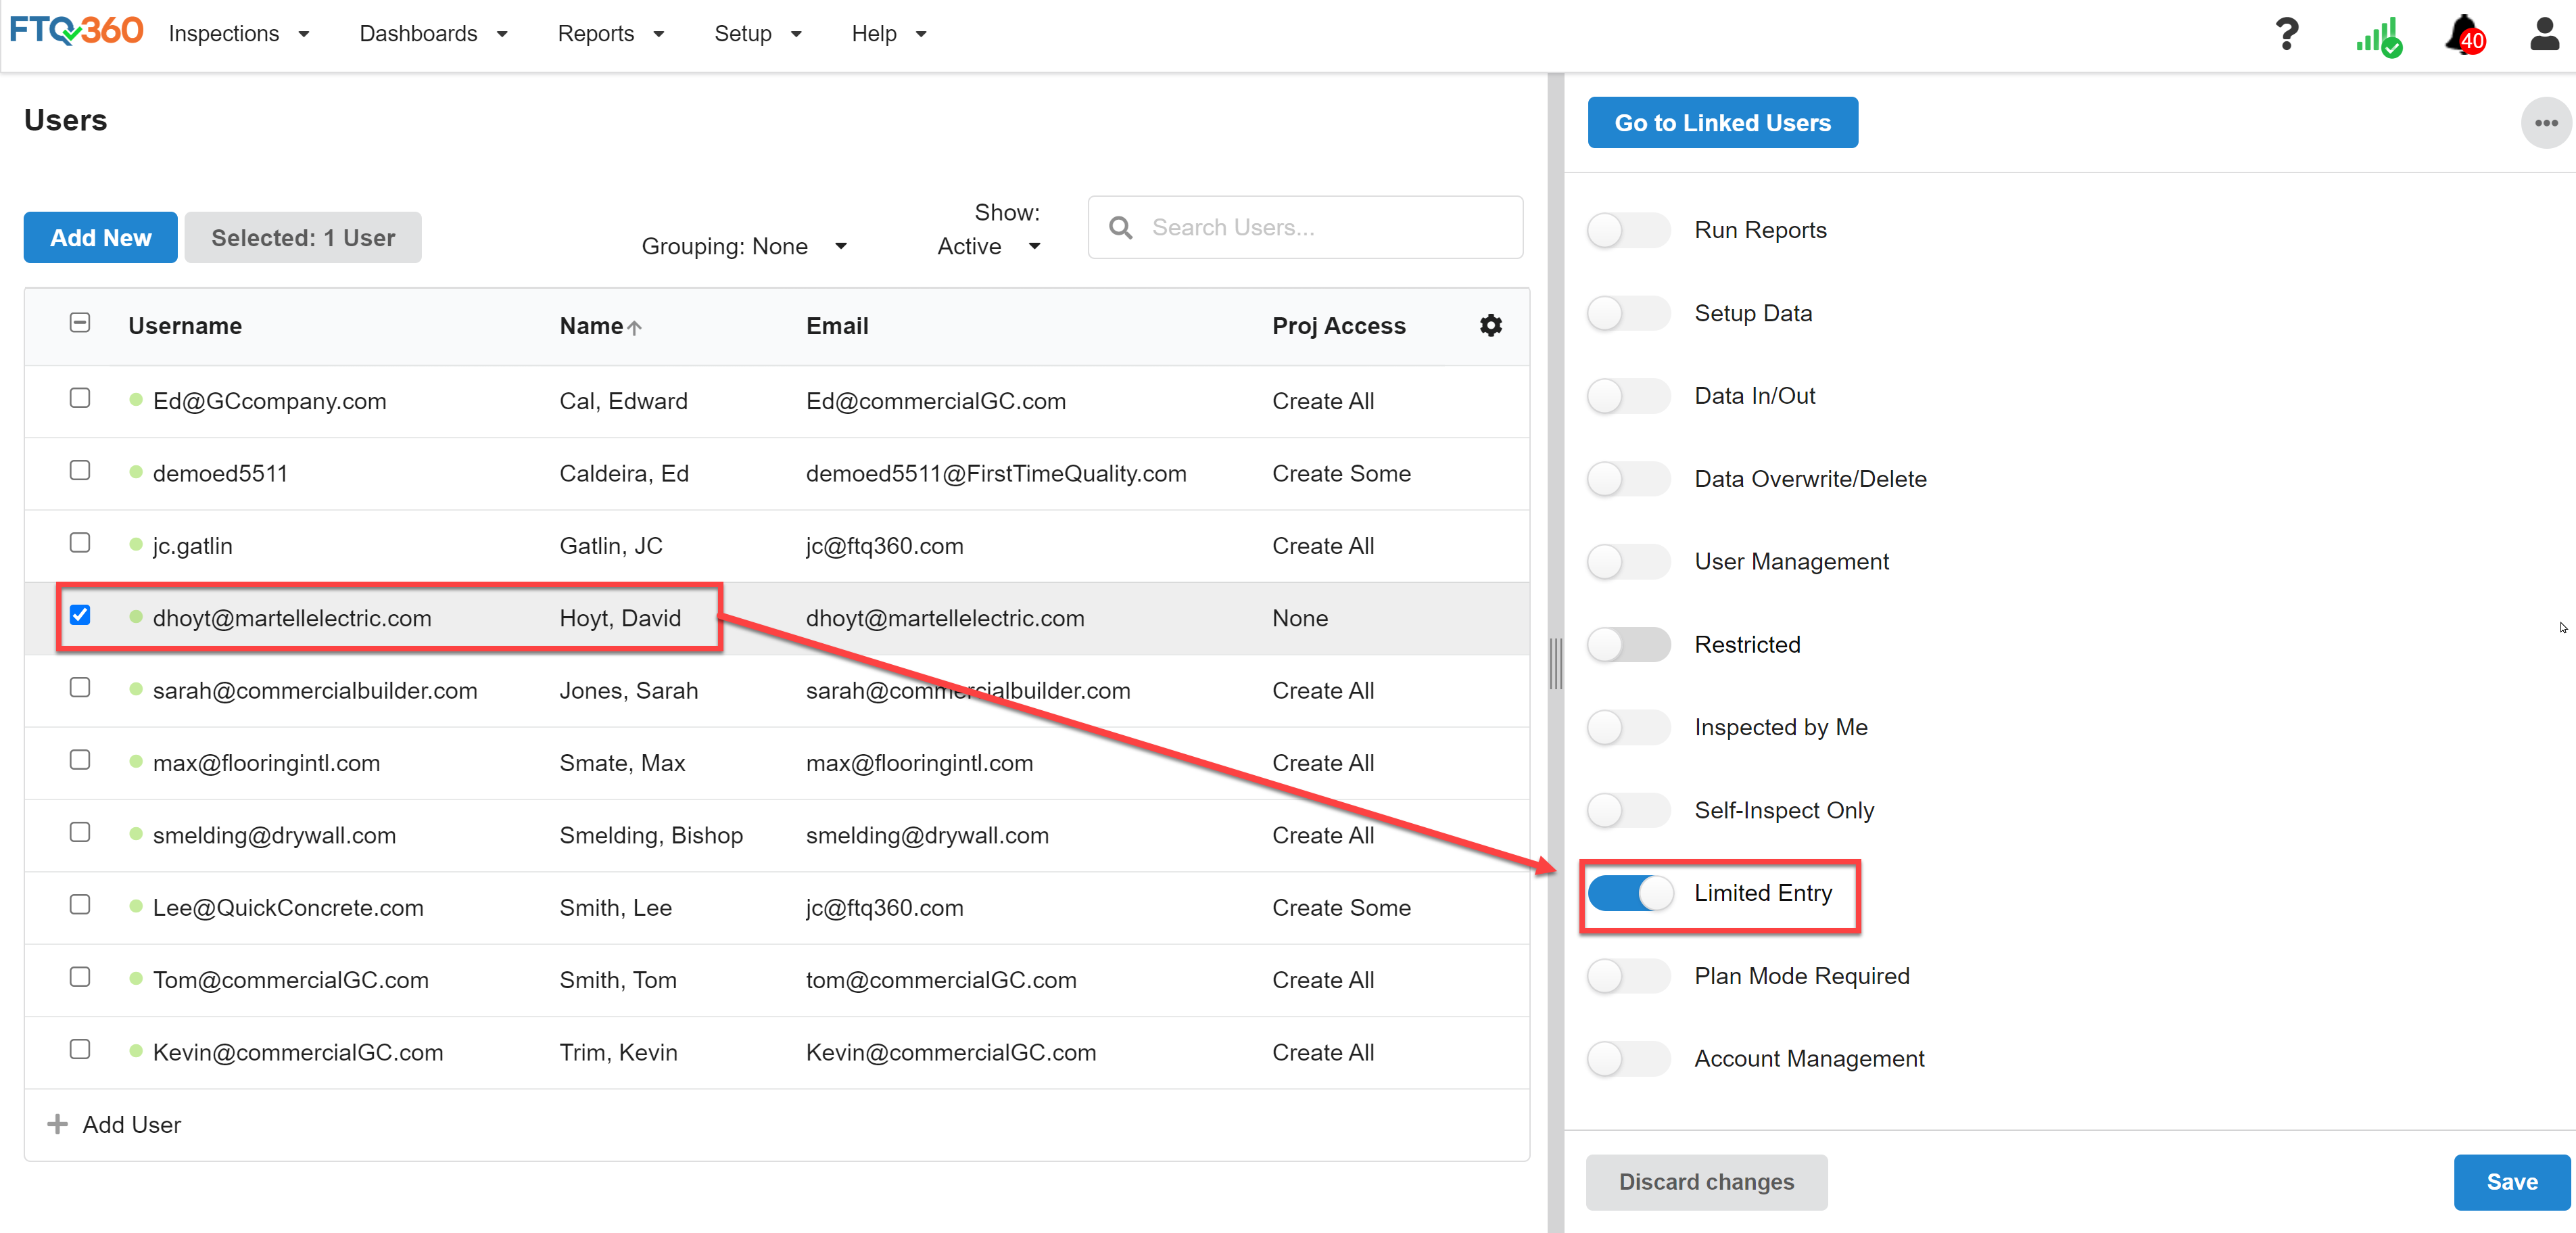This screenshot has width=2576, height=1233.
Task: Click 'None' project access for David Hoyt
Action: click(x=1300, y=619)
